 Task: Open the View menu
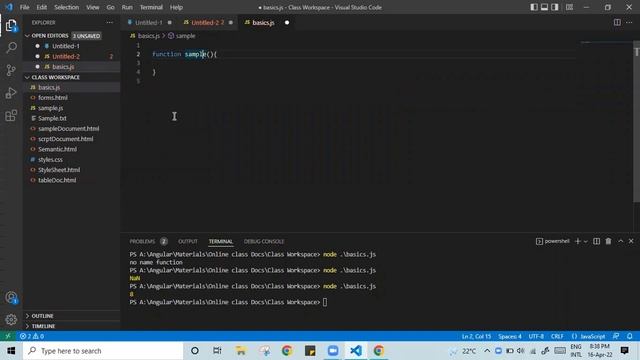click(x=93, y=7)
